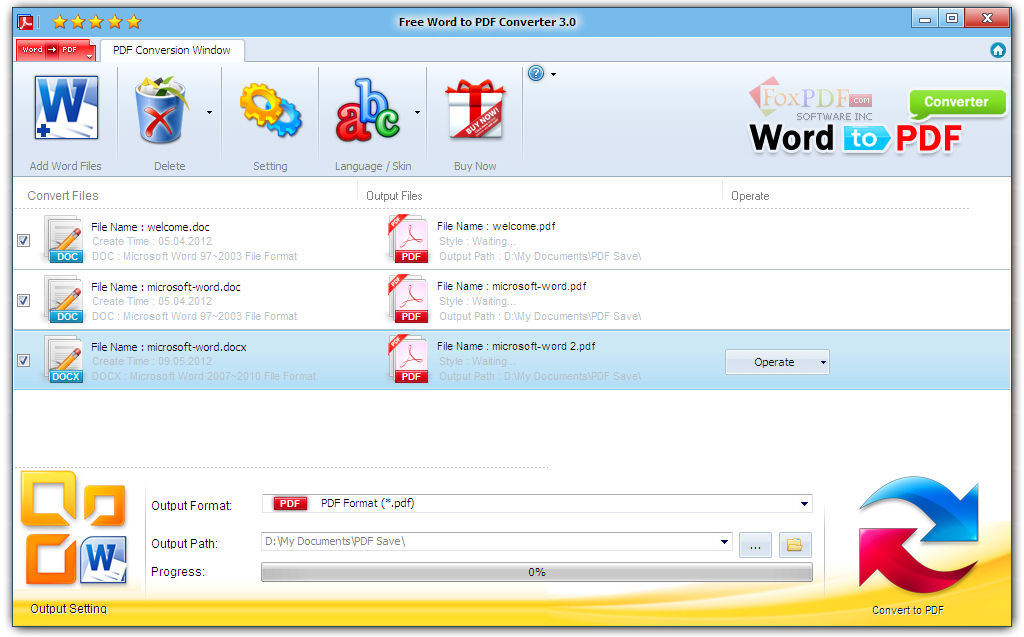
Task: Select File Name : microsoft-word.doc text
Action: (166, 287)
